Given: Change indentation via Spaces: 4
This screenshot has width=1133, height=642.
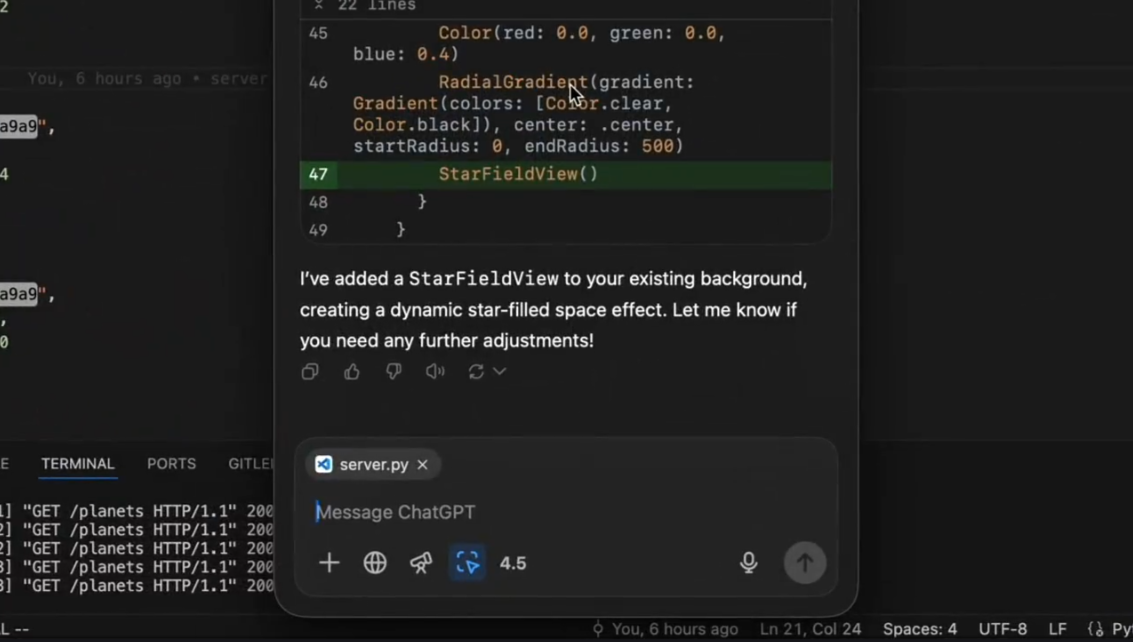Looking at the screenshot, I should point(920,629).
